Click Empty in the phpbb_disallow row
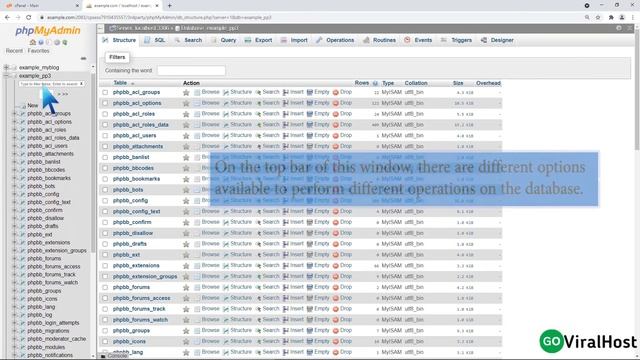 [318, 233]
